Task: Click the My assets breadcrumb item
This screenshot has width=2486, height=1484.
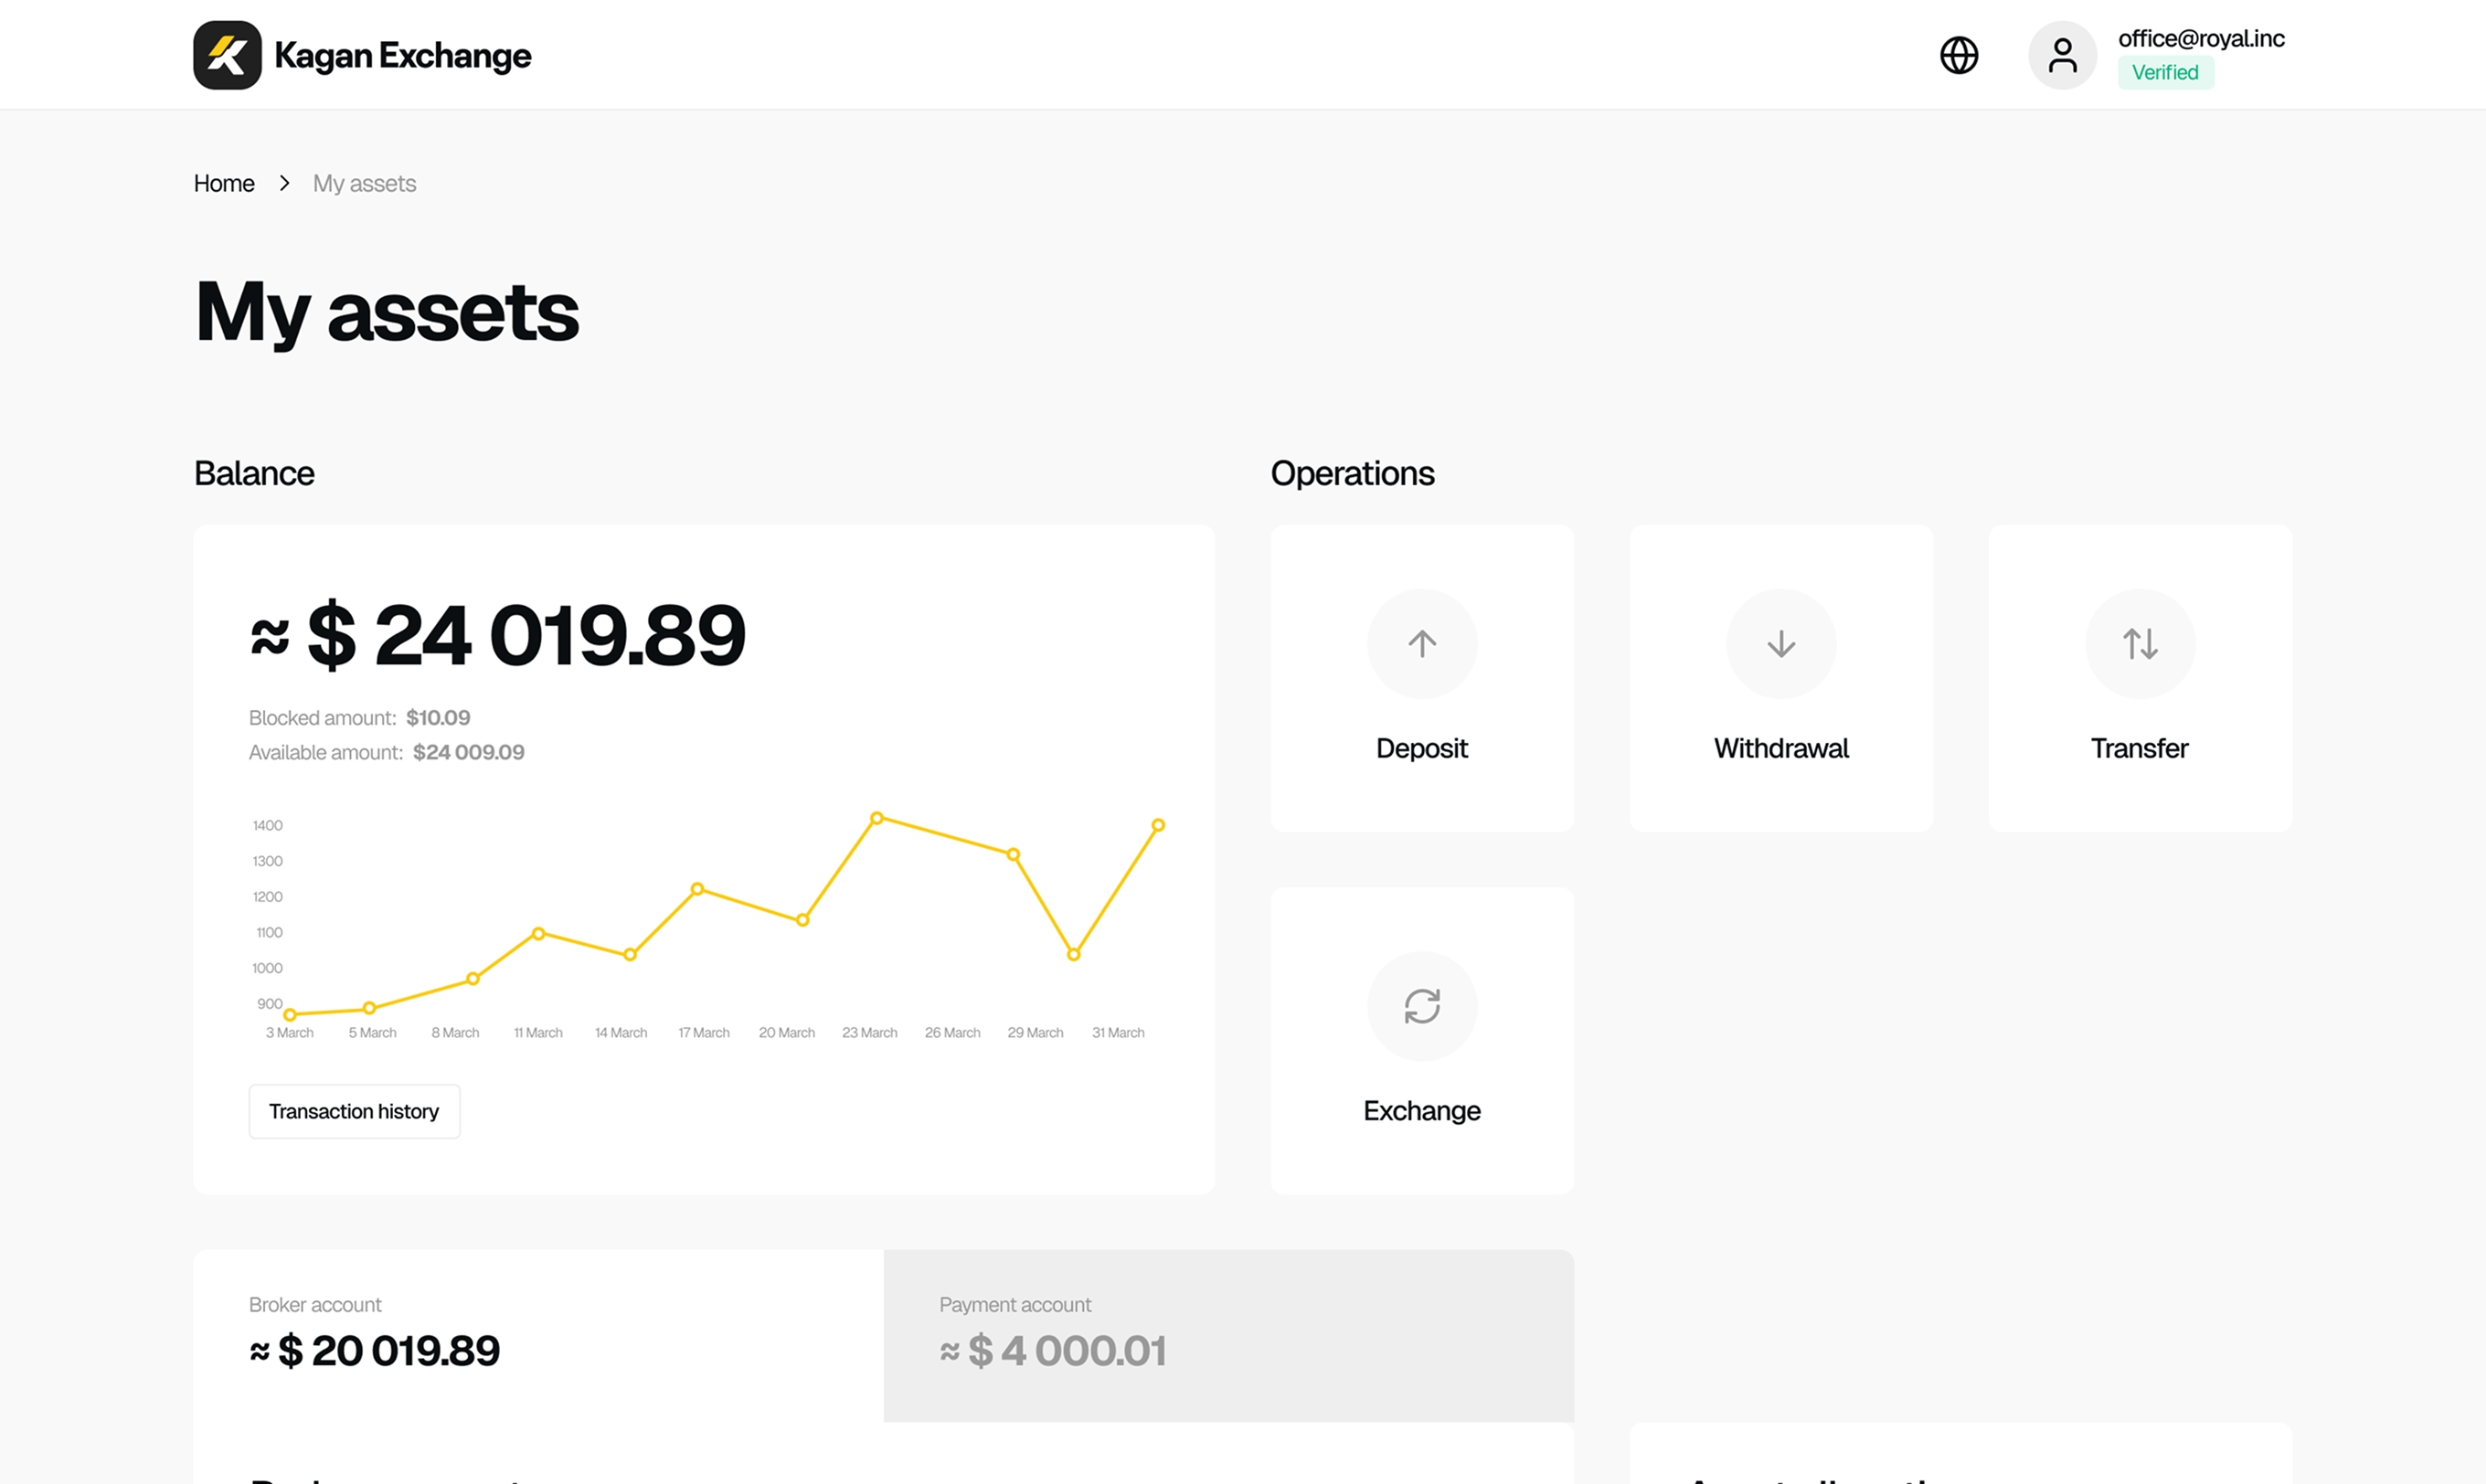Action: coord(364,183)
